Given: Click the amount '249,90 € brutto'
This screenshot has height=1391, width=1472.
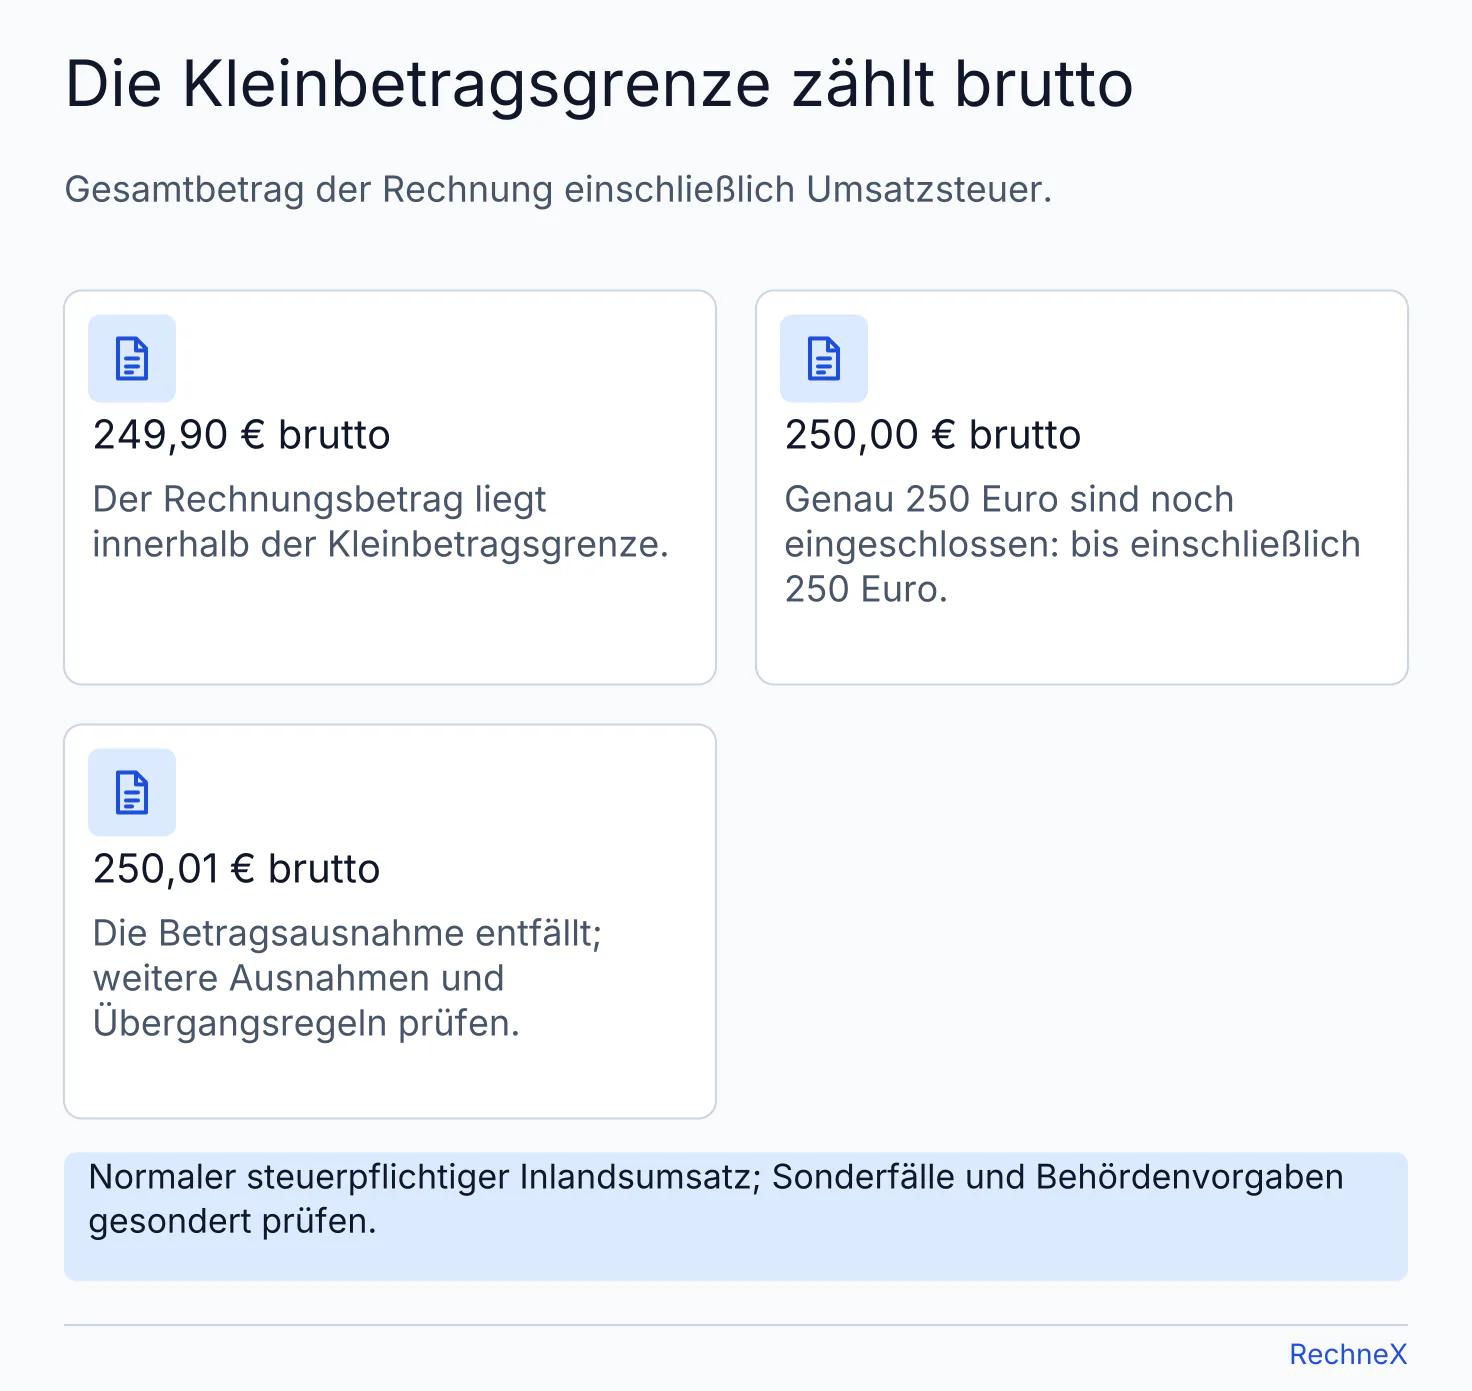Looking at the screenshot, I should tap(241, 435).
